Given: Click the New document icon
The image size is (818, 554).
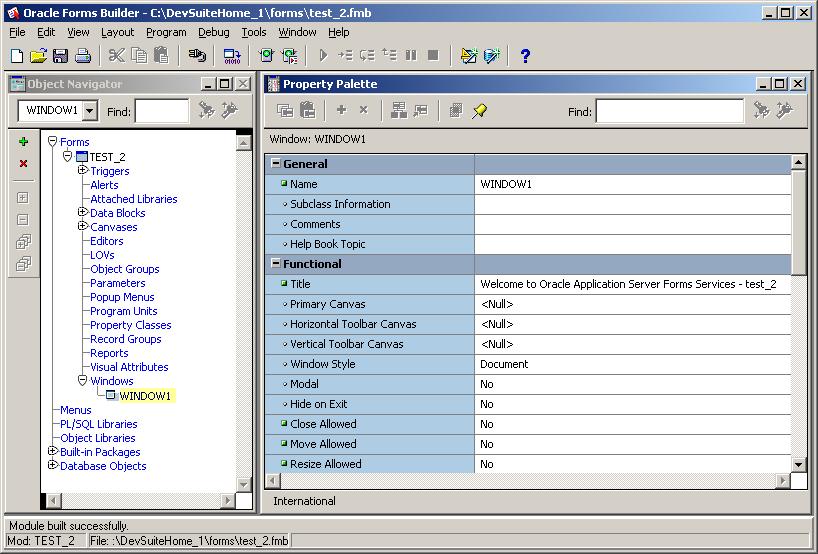Looking at the screenshot, I should click(x=17, y=56).
